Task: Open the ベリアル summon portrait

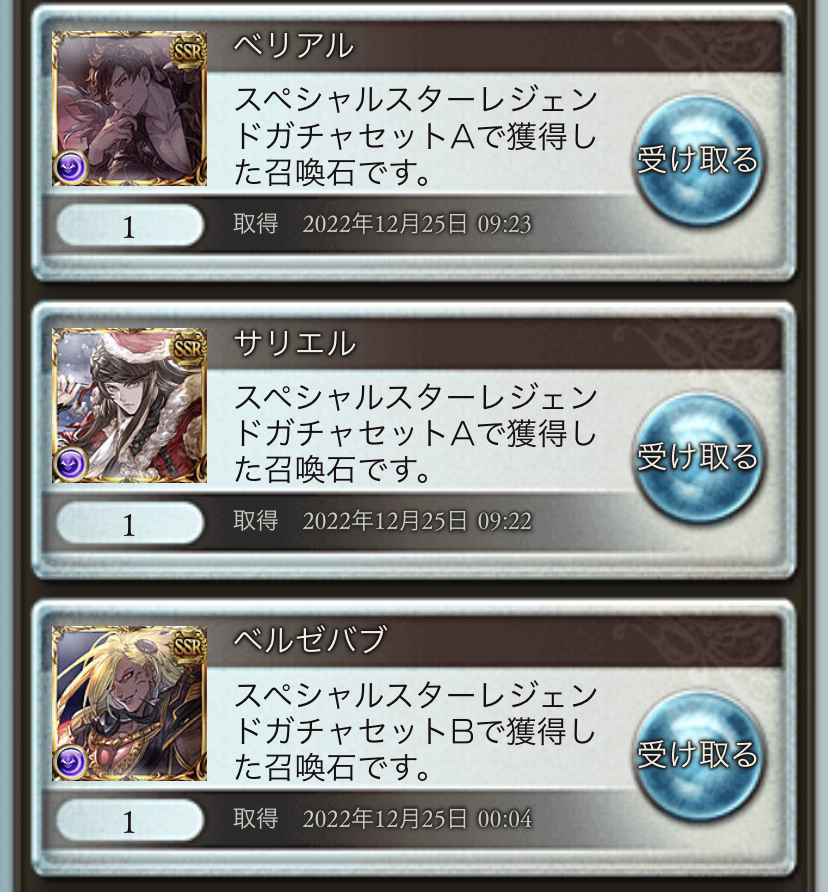Action: [129, 108]
